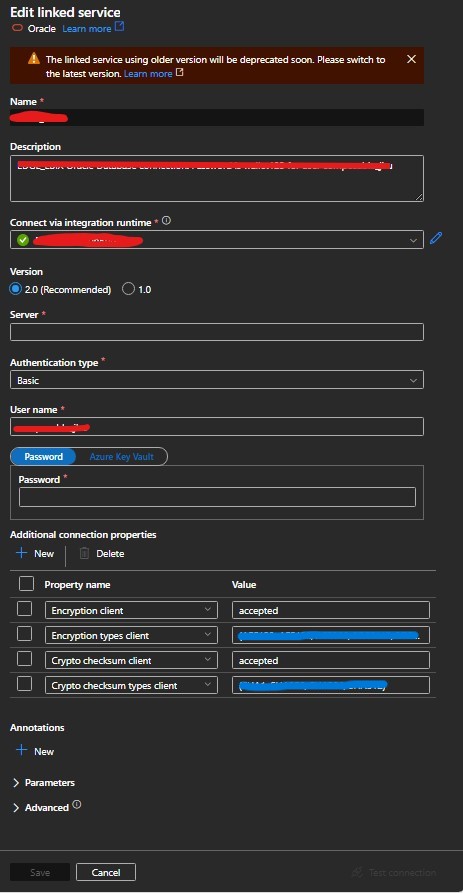Open Learn more link in warning banner
Screen dimensions: 463x893
pos(148,73)
